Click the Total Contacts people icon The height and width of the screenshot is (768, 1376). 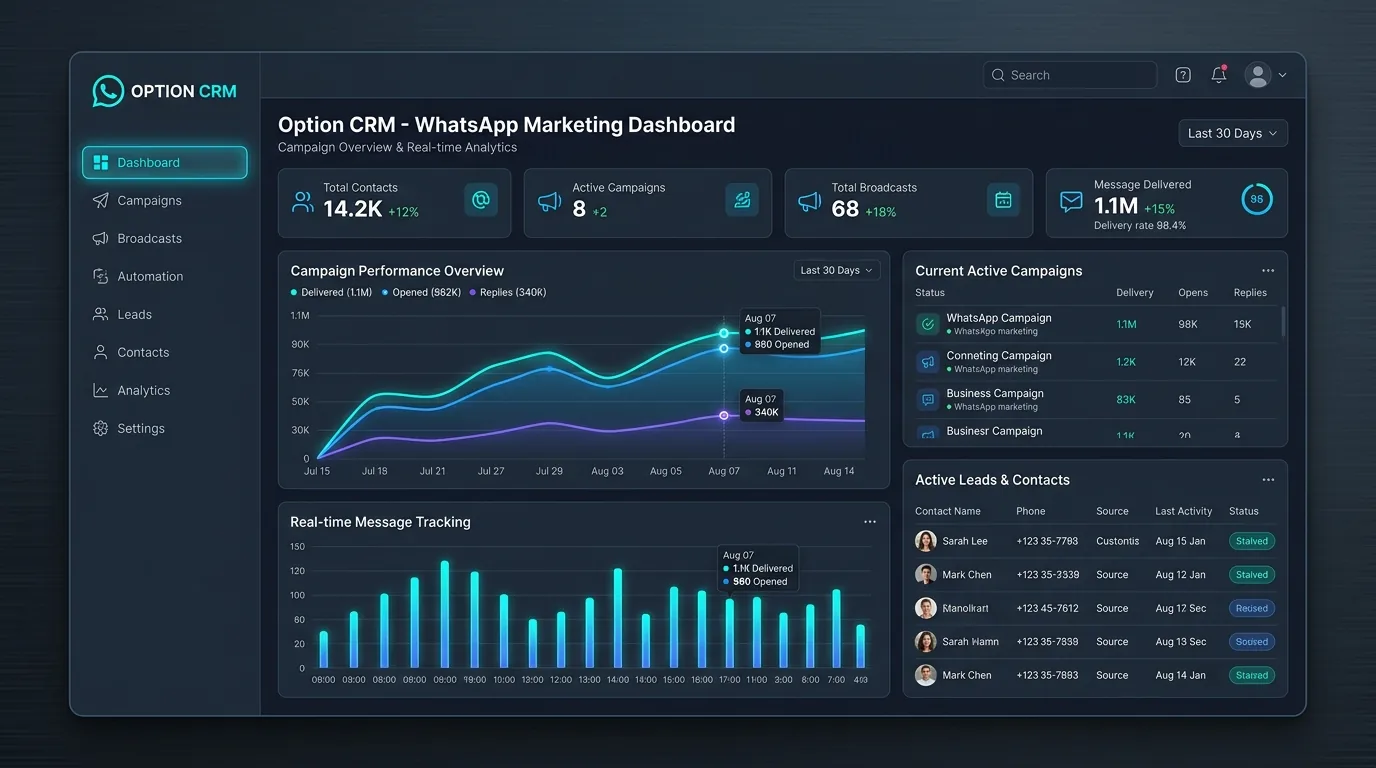[x=302, y=202]
